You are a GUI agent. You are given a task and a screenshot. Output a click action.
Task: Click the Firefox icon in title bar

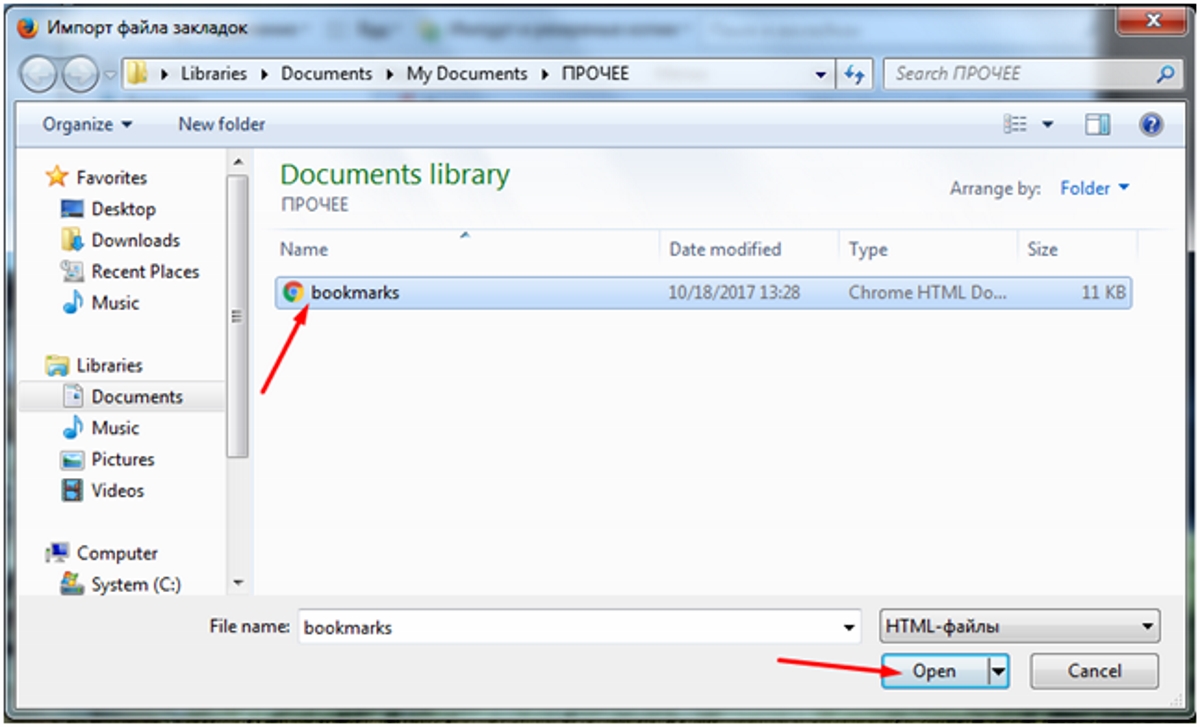[x=29, y=27]
